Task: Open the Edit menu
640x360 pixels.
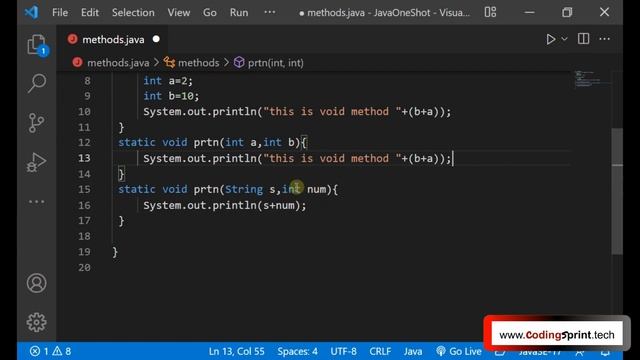Action: [x=89, y=13]
